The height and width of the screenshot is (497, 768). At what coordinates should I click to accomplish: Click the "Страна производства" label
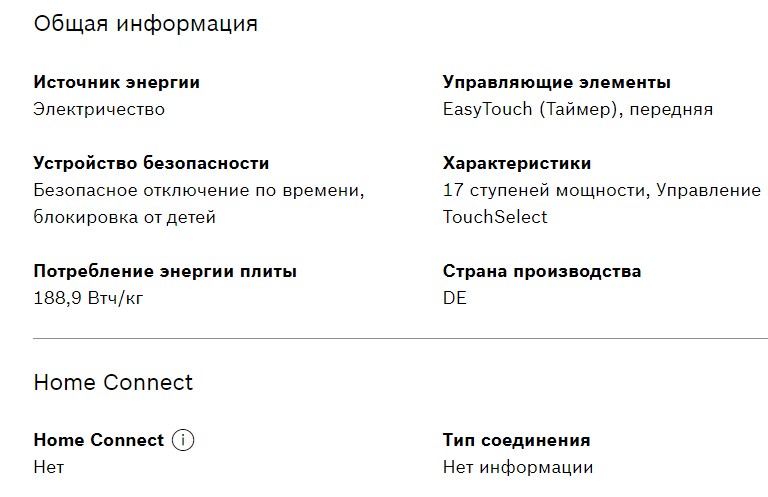[x=541, y=271]
